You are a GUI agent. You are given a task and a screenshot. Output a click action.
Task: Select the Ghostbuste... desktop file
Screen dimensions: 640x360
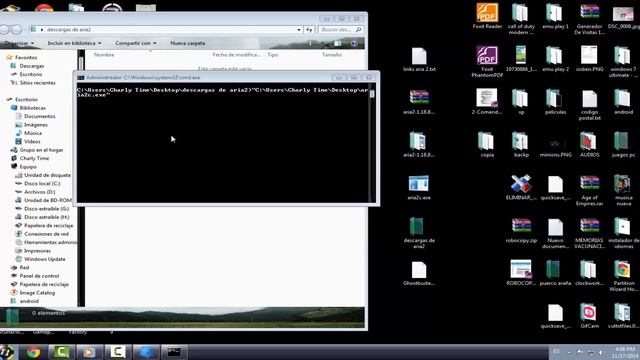tap(419, 273)
